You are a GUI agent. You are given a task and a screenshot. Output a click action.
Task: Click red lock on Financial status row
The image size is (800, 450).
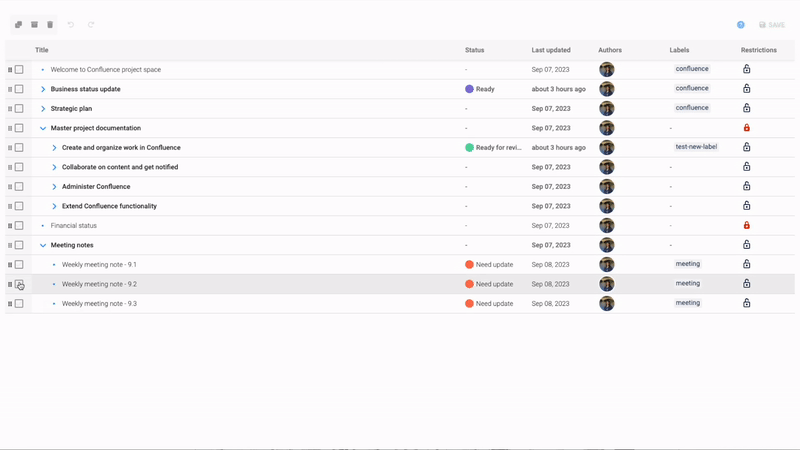tap(746, 226)
